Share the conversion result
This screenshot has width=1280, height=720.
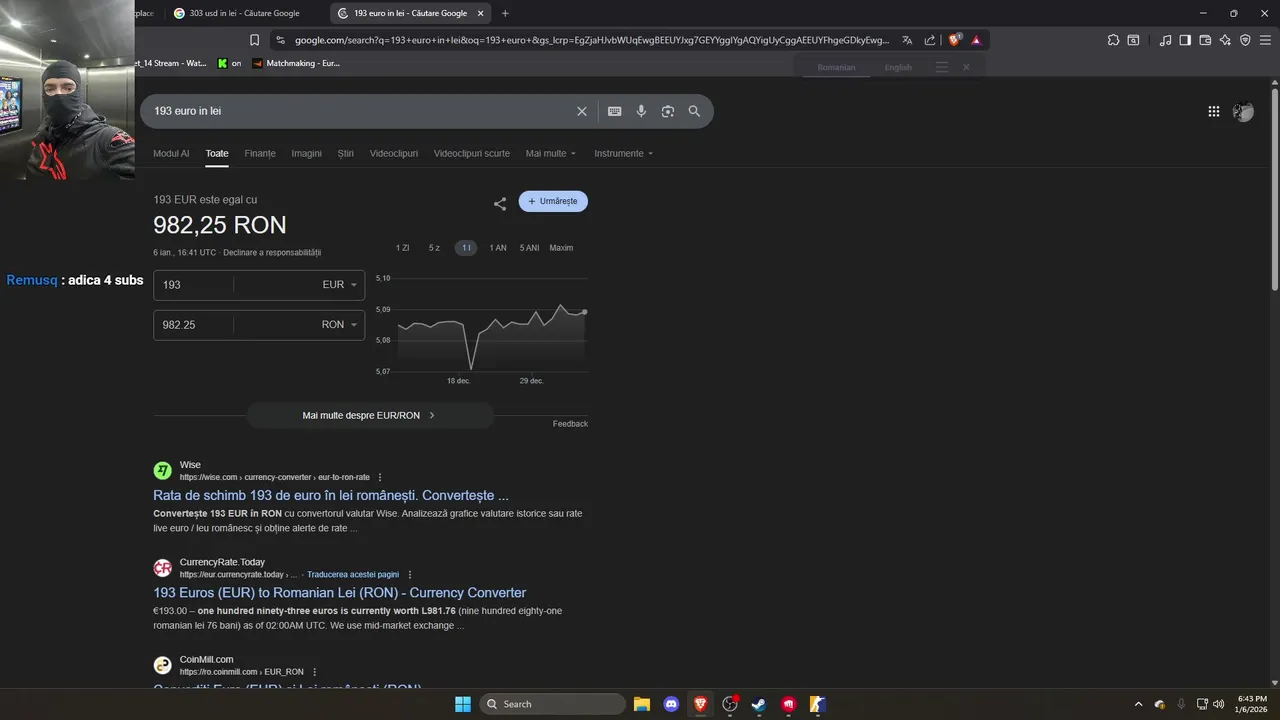click(500, 204)
